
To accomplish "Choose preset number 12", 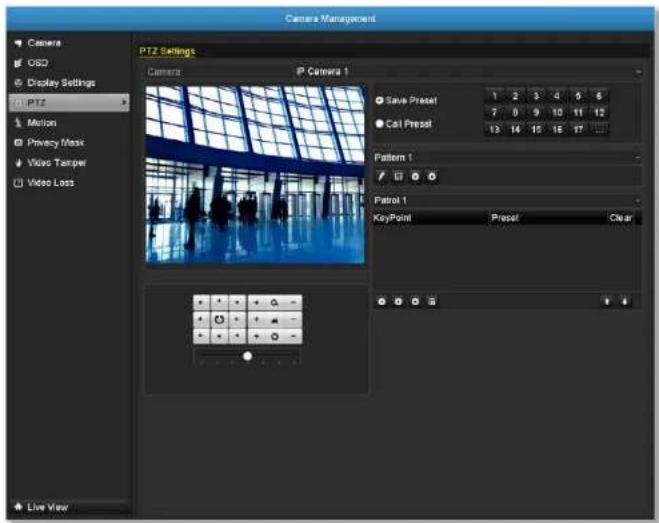I will click(599, 112).
